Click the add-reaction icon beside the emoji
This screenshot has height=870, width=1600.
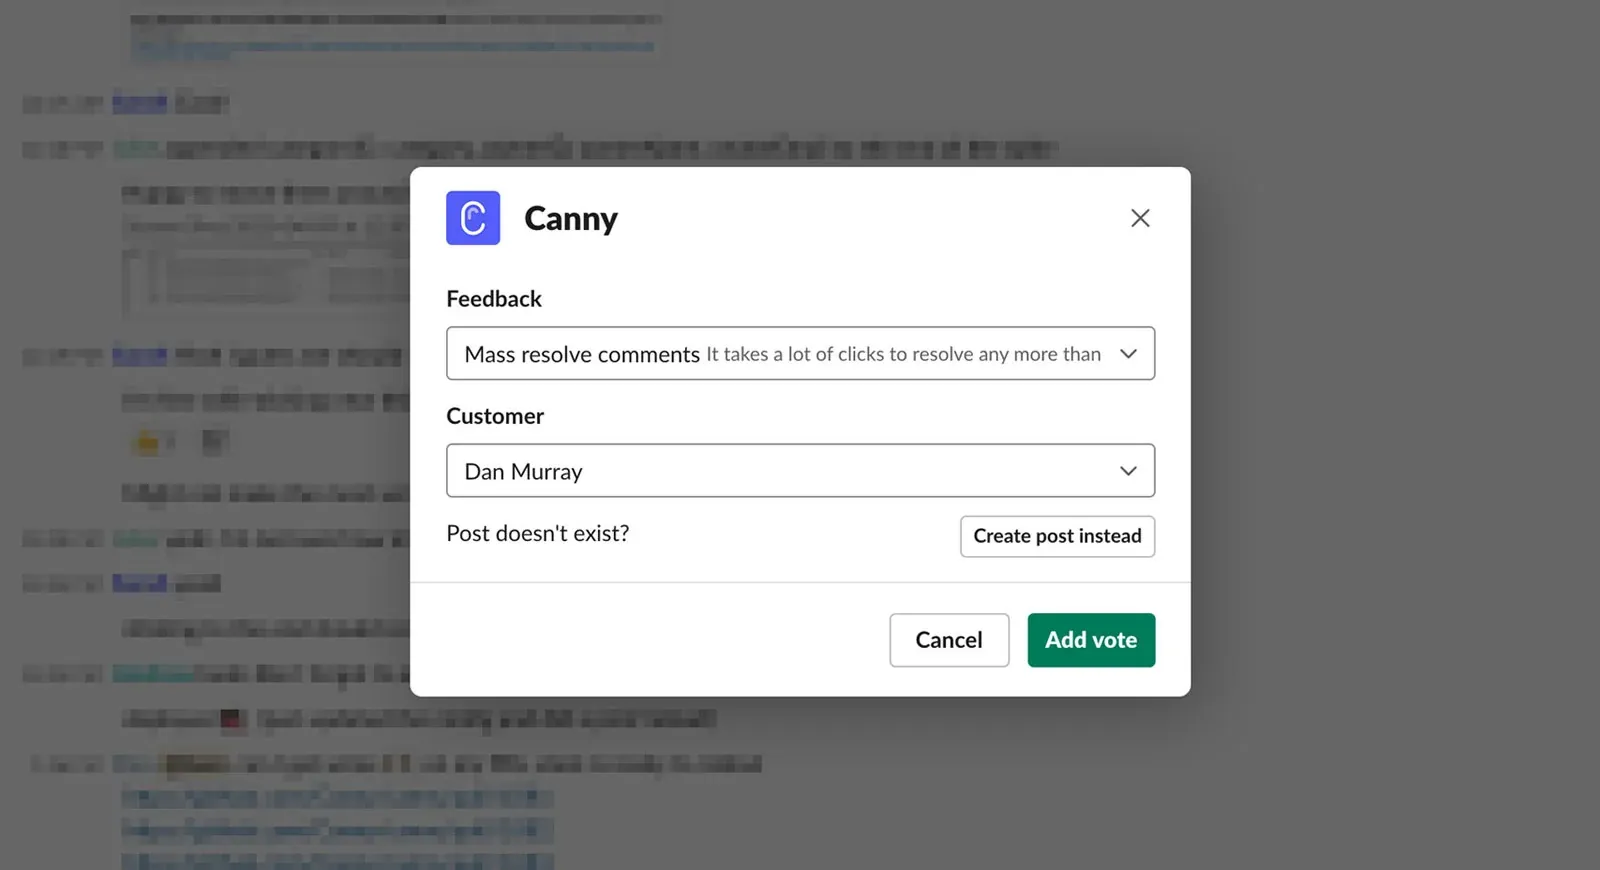coord(213,440)
